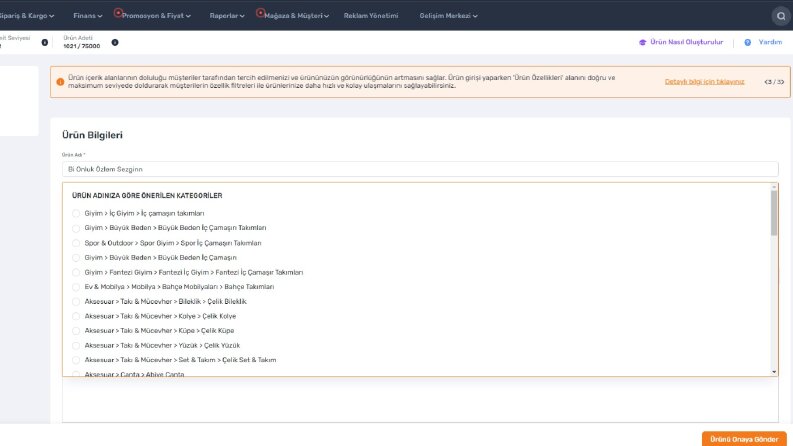The height and width of the screenshot is (446, 793).
Task: Select Çelik Yüzük category radio
Action: (x=76, y=345)
